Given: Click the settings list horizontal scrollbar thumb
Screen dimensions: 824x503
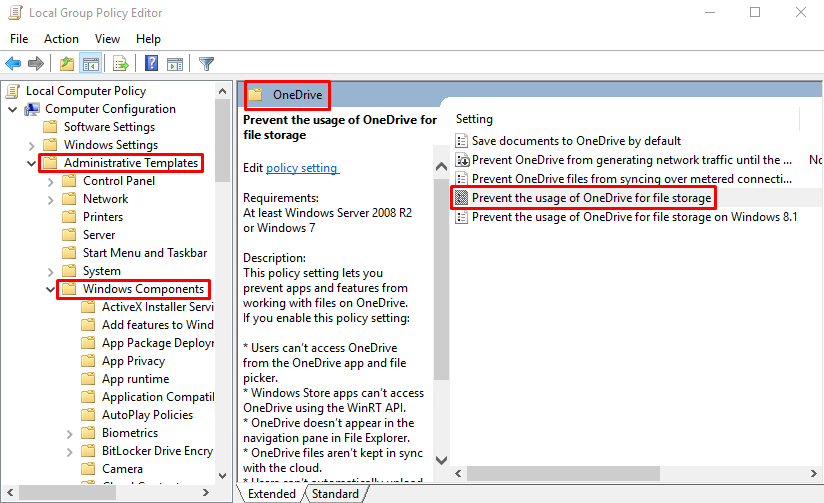Looking at the screenshot, I should tap(563, 474).
